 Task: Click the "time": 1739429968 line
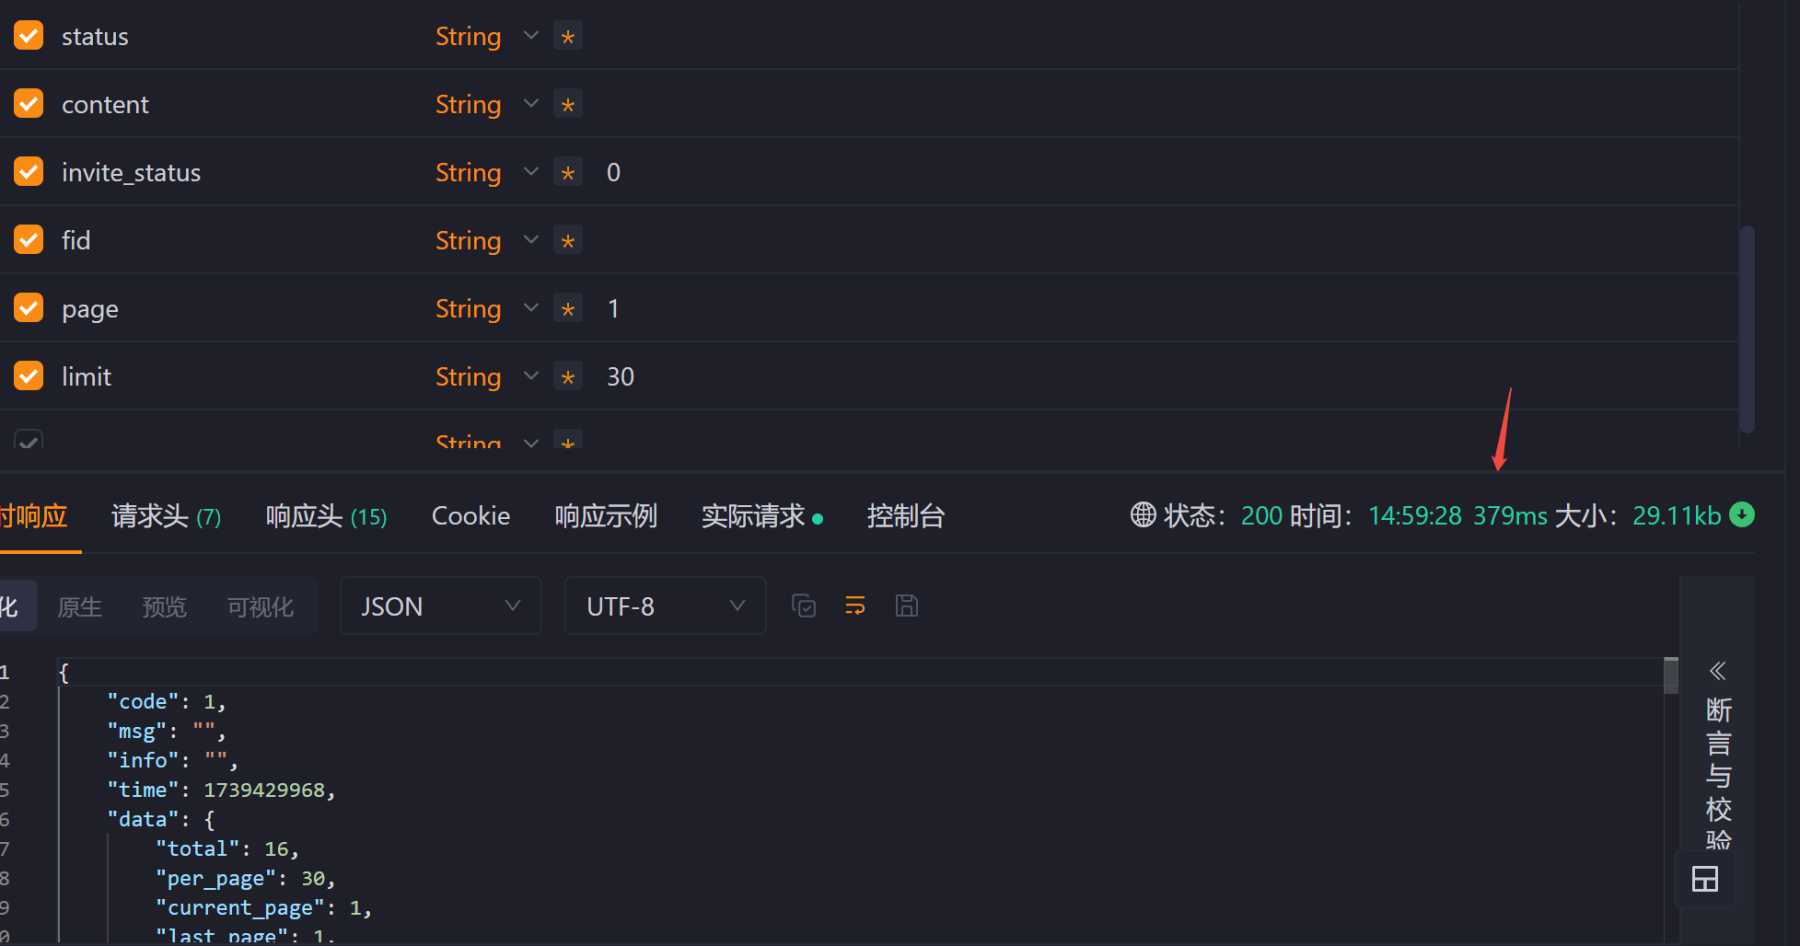pos(221,790)
